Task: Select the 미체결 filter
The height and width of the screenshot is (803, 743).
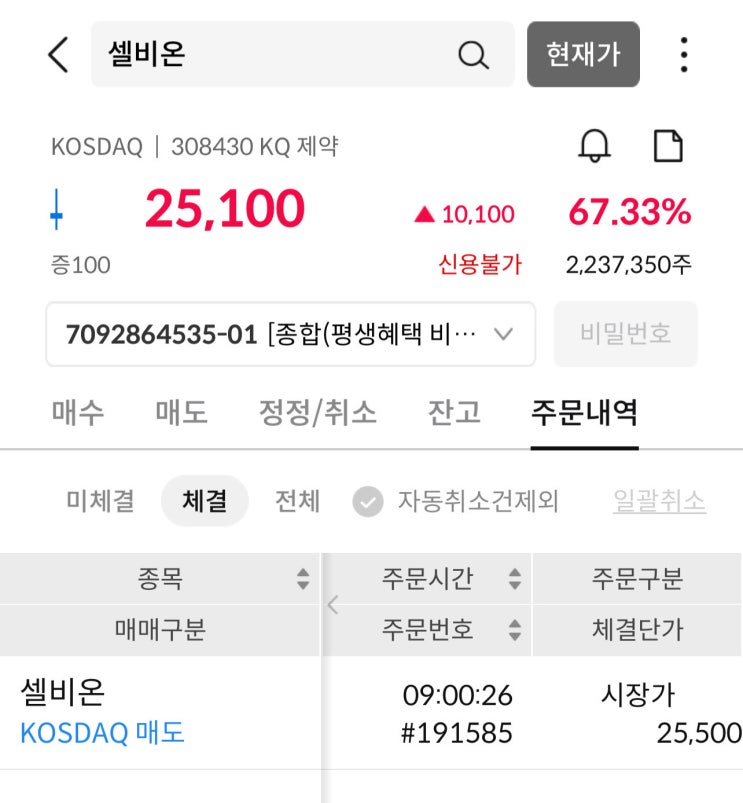Action: pyautogui.click(x=100, y=501)
